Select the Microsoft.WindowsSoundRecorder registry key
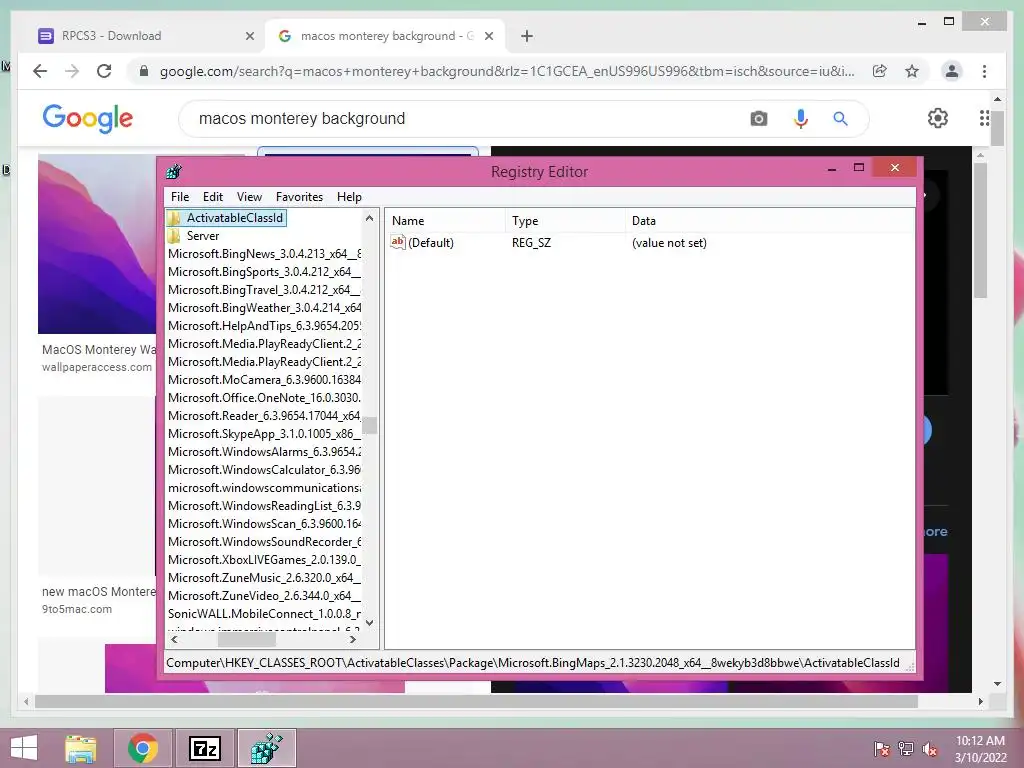The height and width of the screenshot is (768, 1024). 264,541
